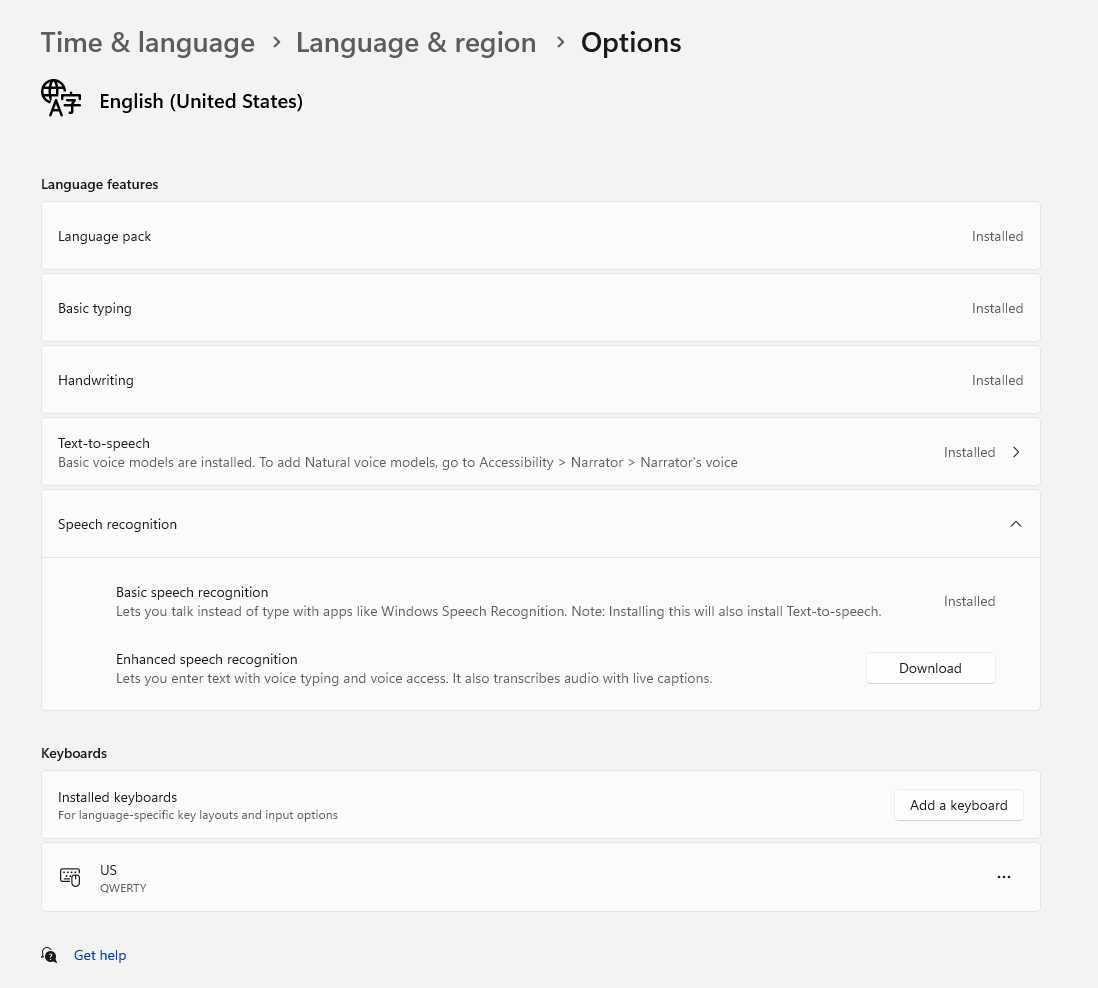This screenshot has width=1098, height=988.
Task: Go back to Time & language breadcrumb
Action: 148,43
